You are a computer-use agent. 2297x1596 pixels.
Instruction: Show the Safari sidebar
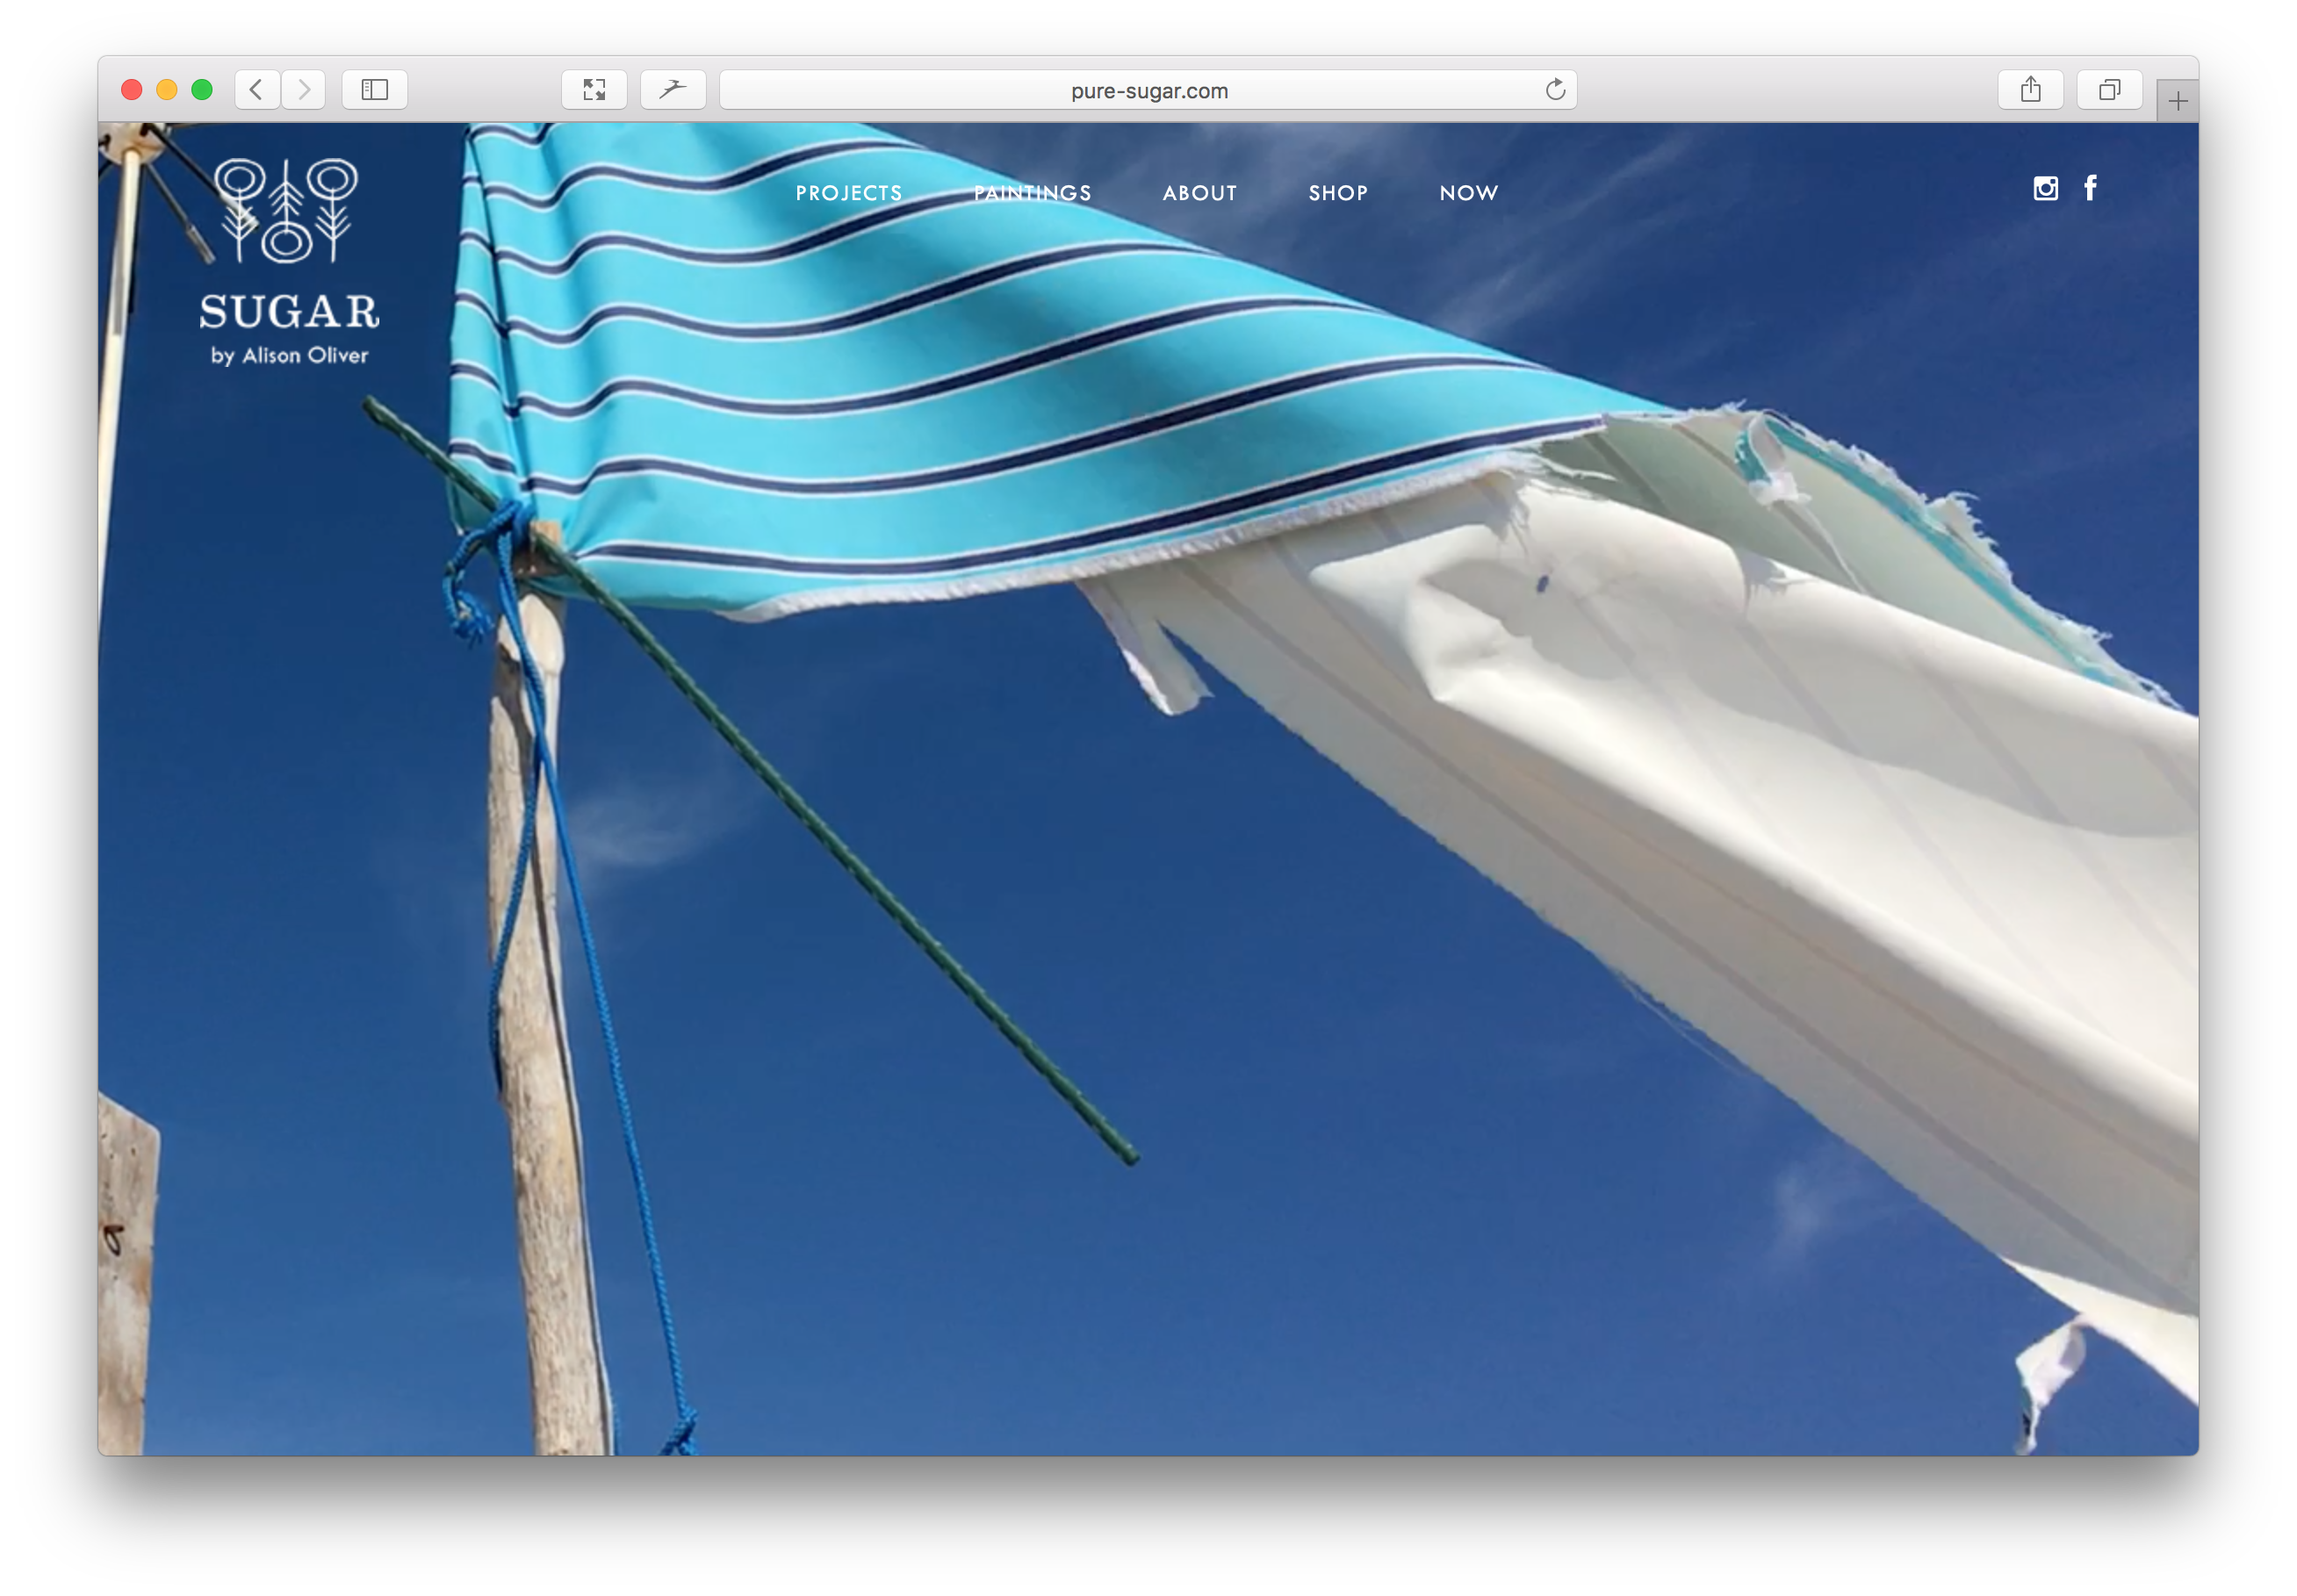click(x=375, y=90)
